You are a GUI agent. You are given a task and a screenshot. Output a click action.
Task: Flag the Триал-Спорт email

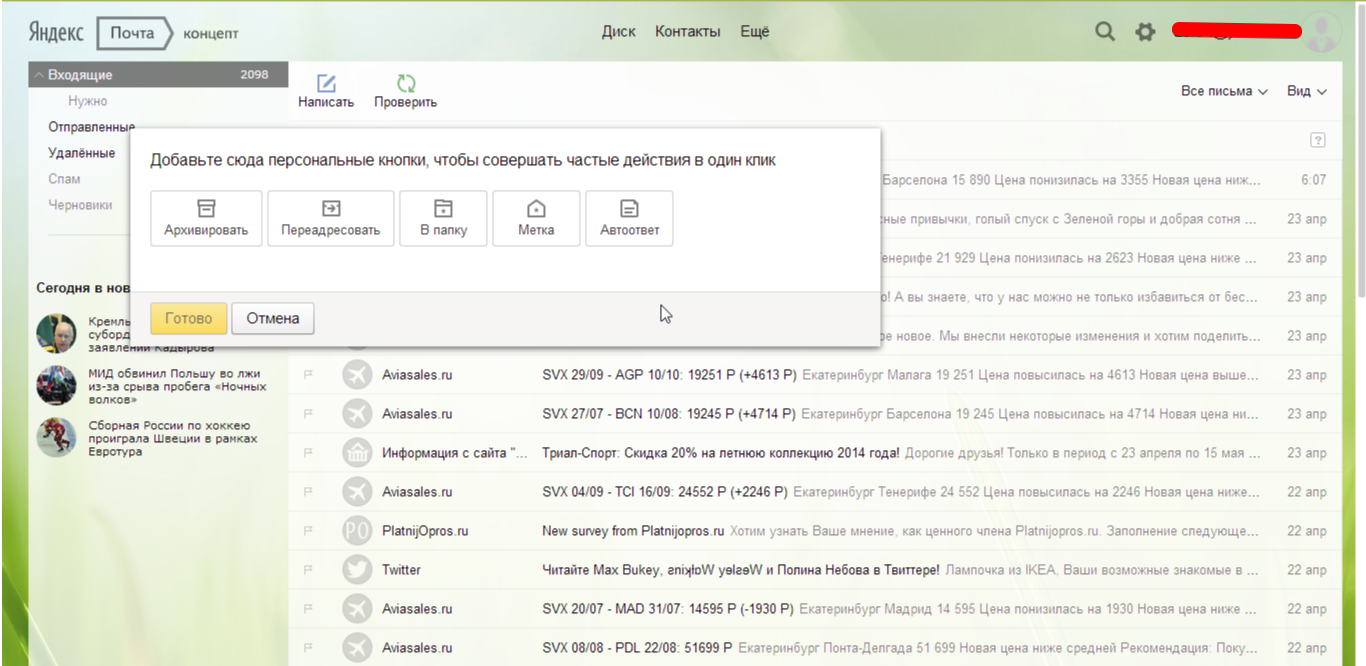click(308, 453)
